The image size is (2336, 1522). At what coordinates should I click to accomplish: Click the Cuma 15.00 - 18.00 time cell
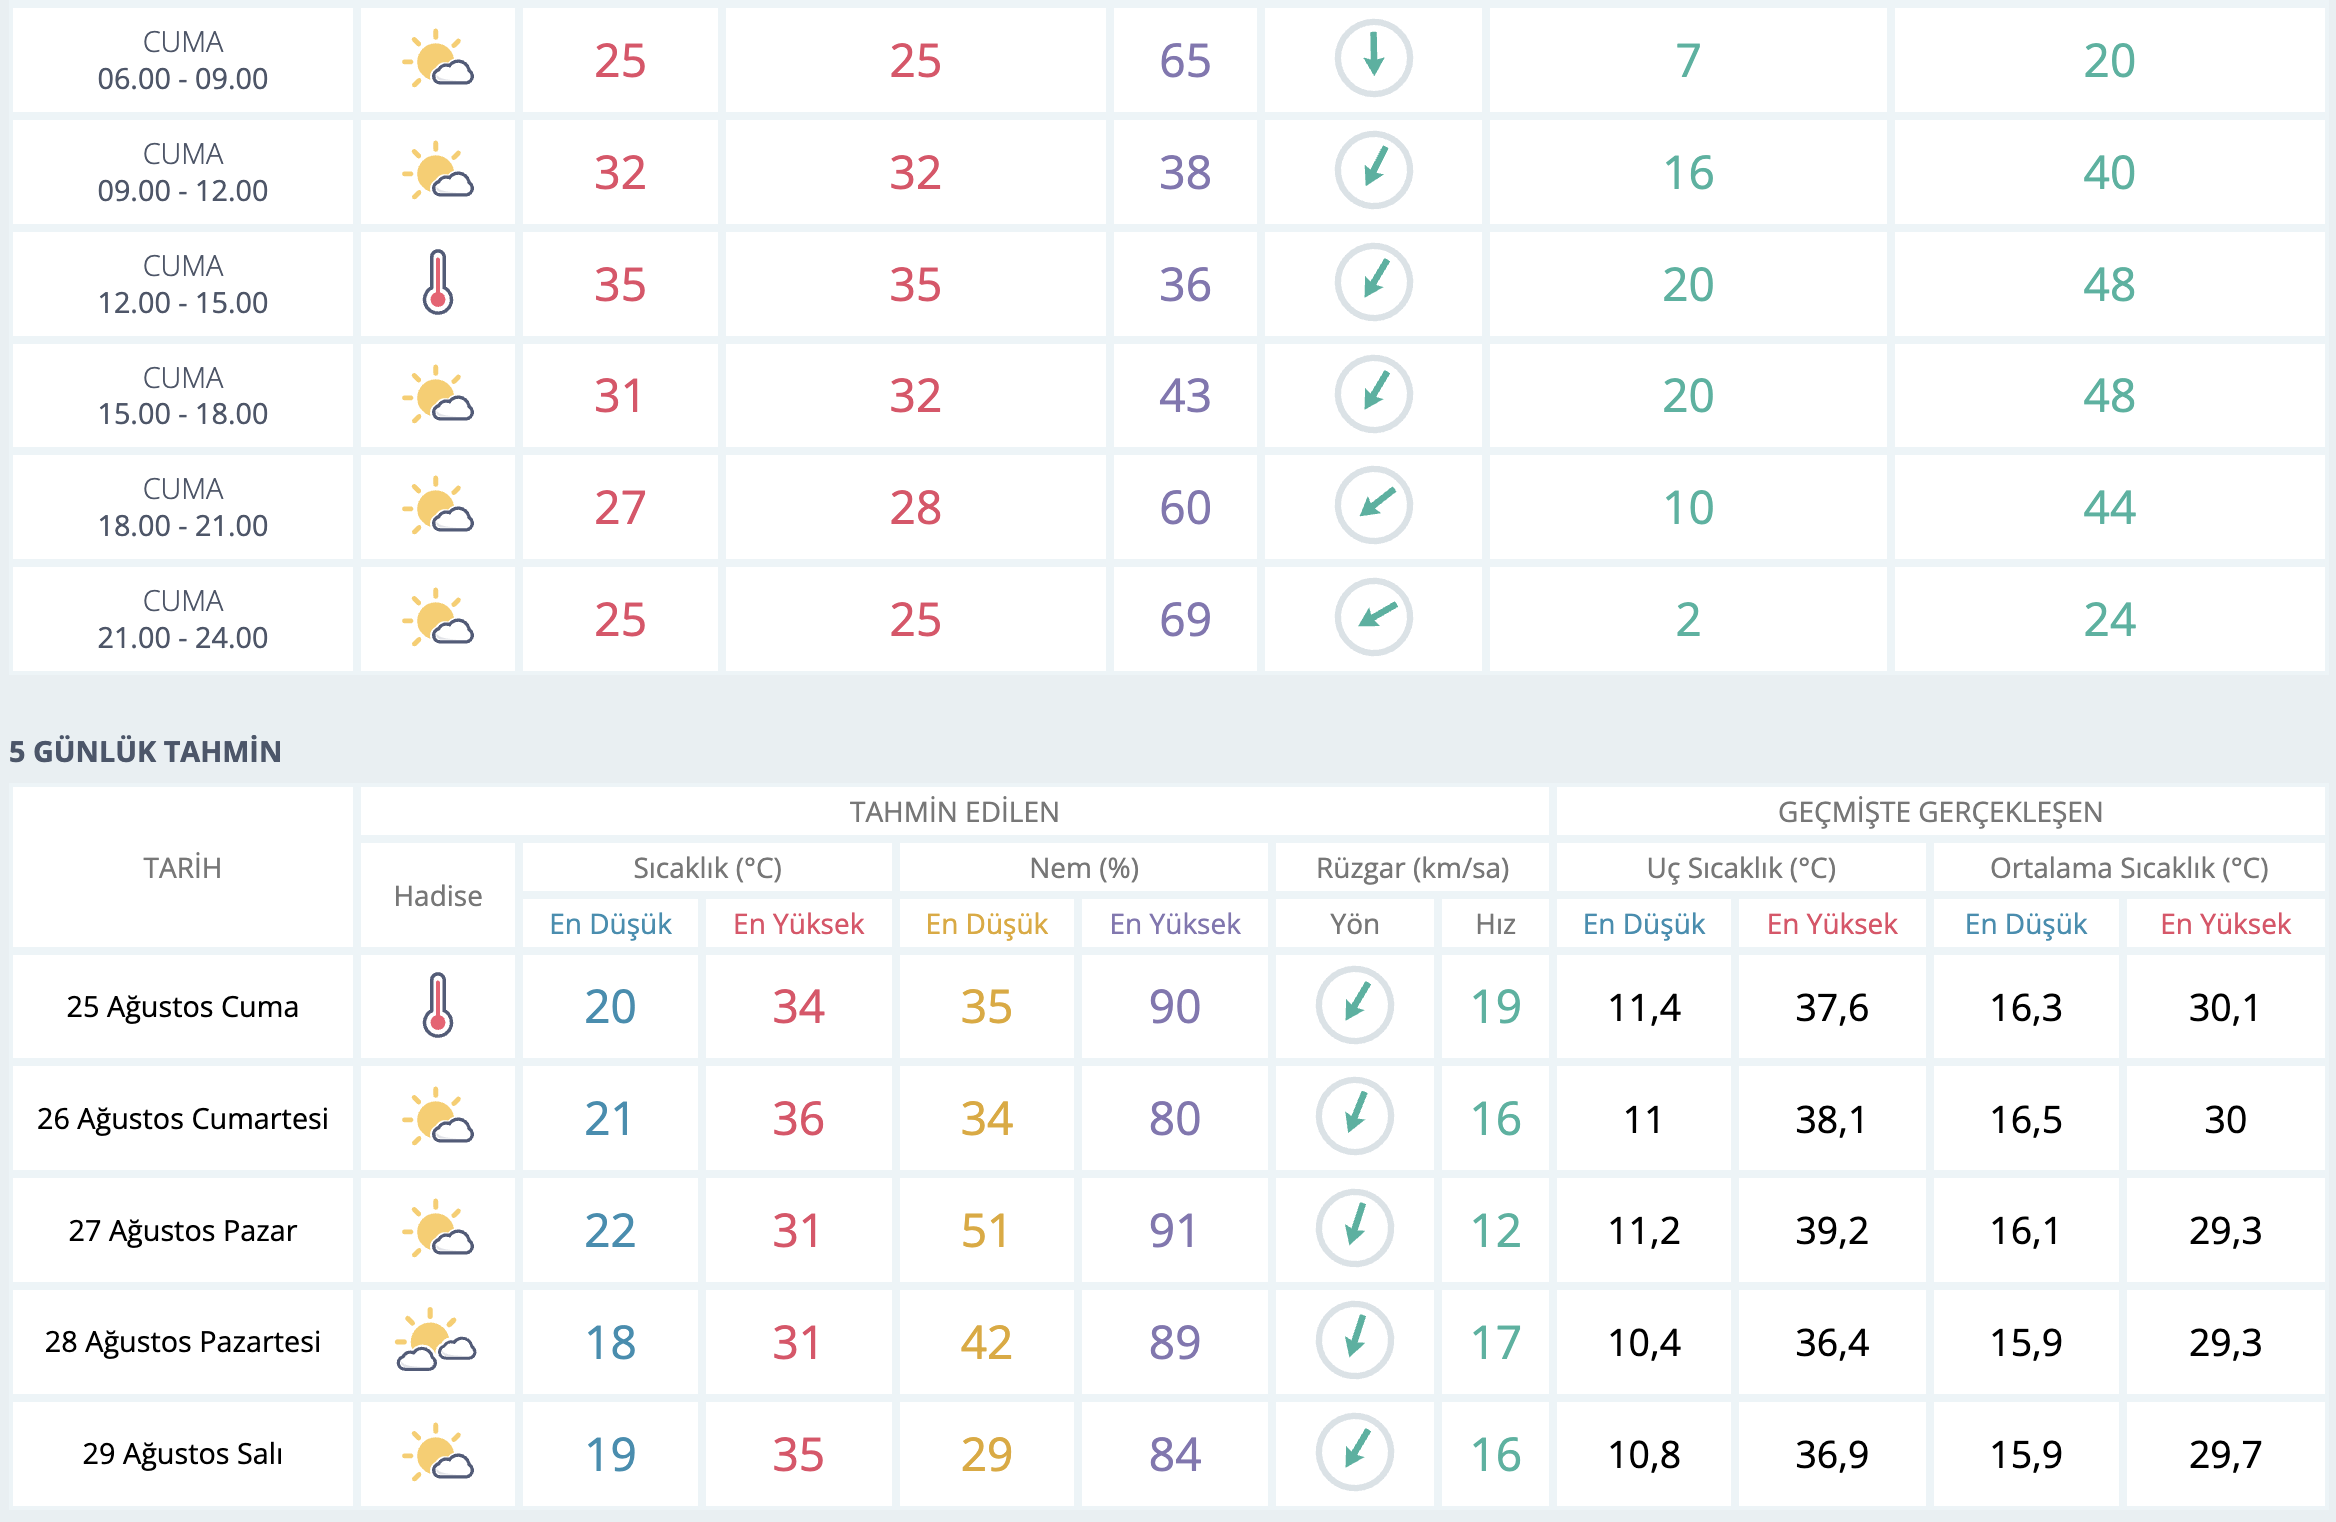point(182,395)
